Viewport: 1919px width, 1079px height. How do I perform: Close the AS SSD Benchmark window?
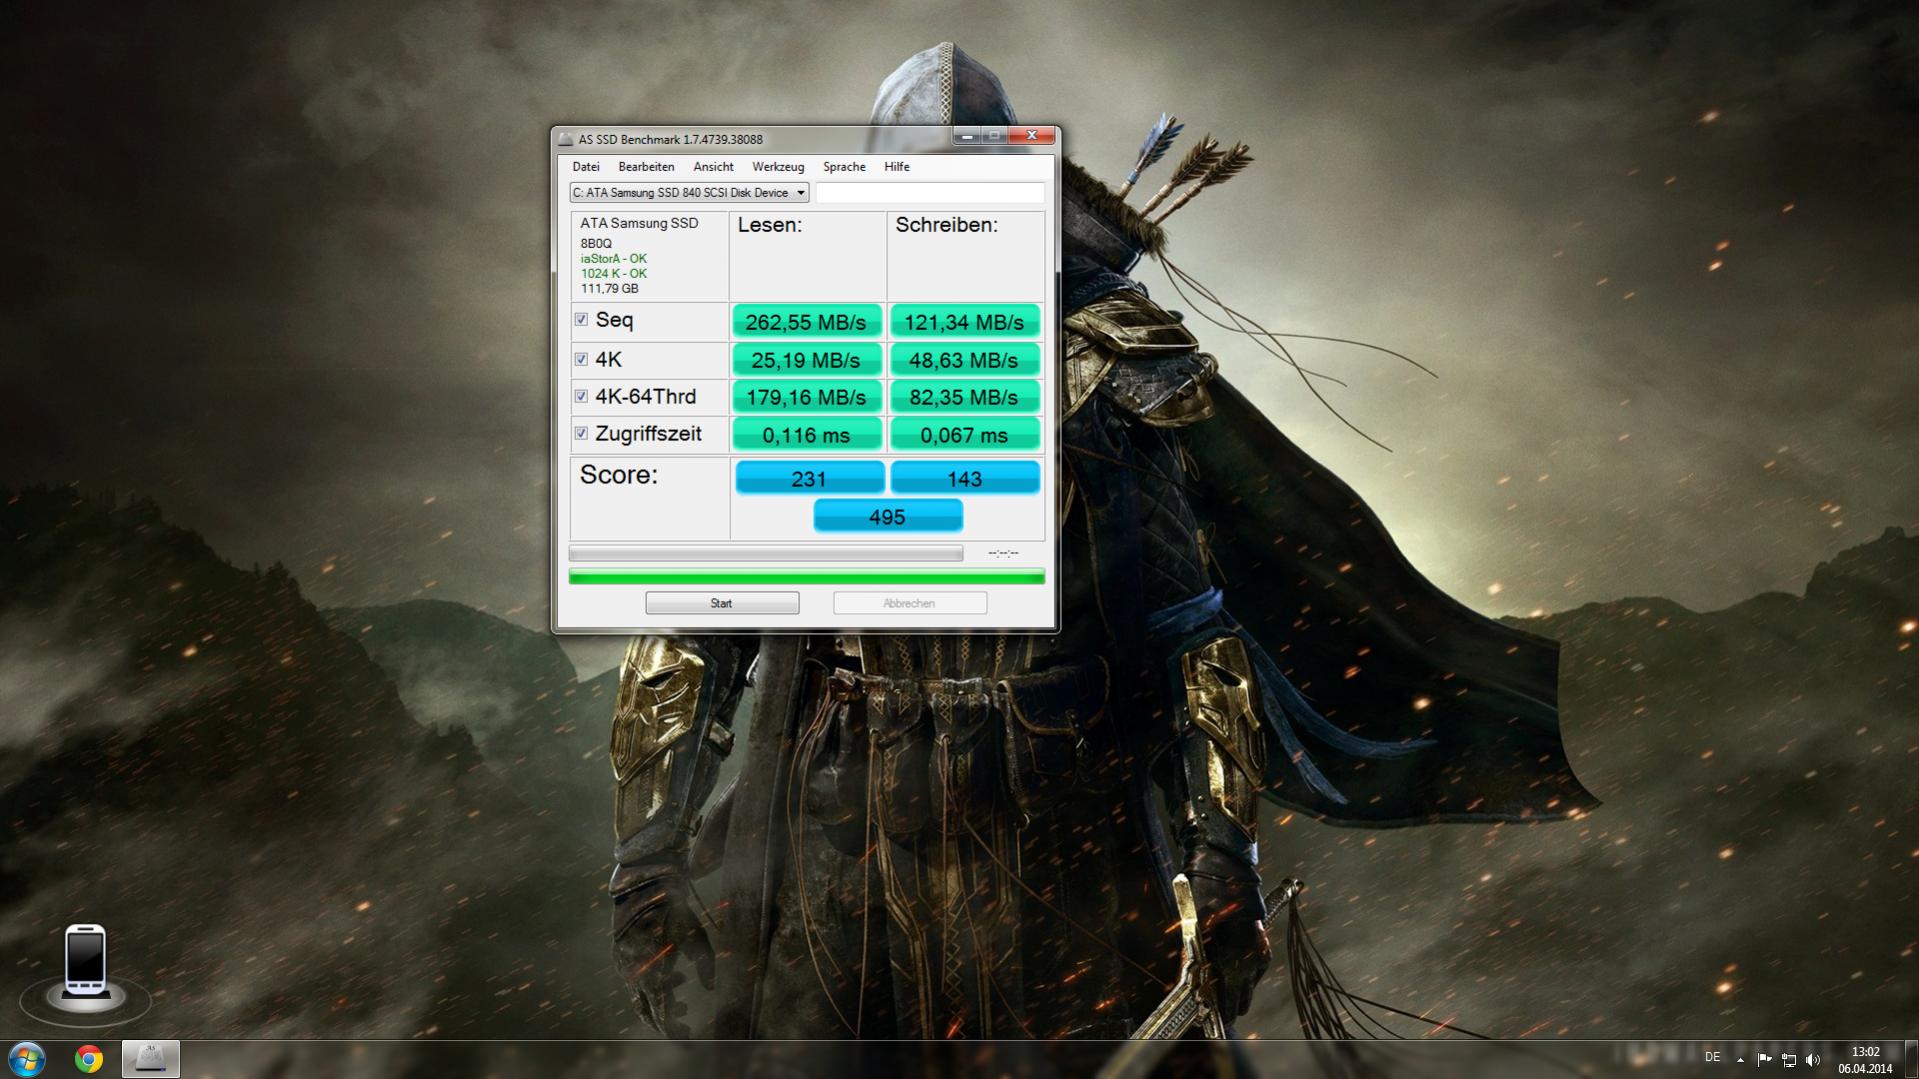click(x=1031, y=136)
